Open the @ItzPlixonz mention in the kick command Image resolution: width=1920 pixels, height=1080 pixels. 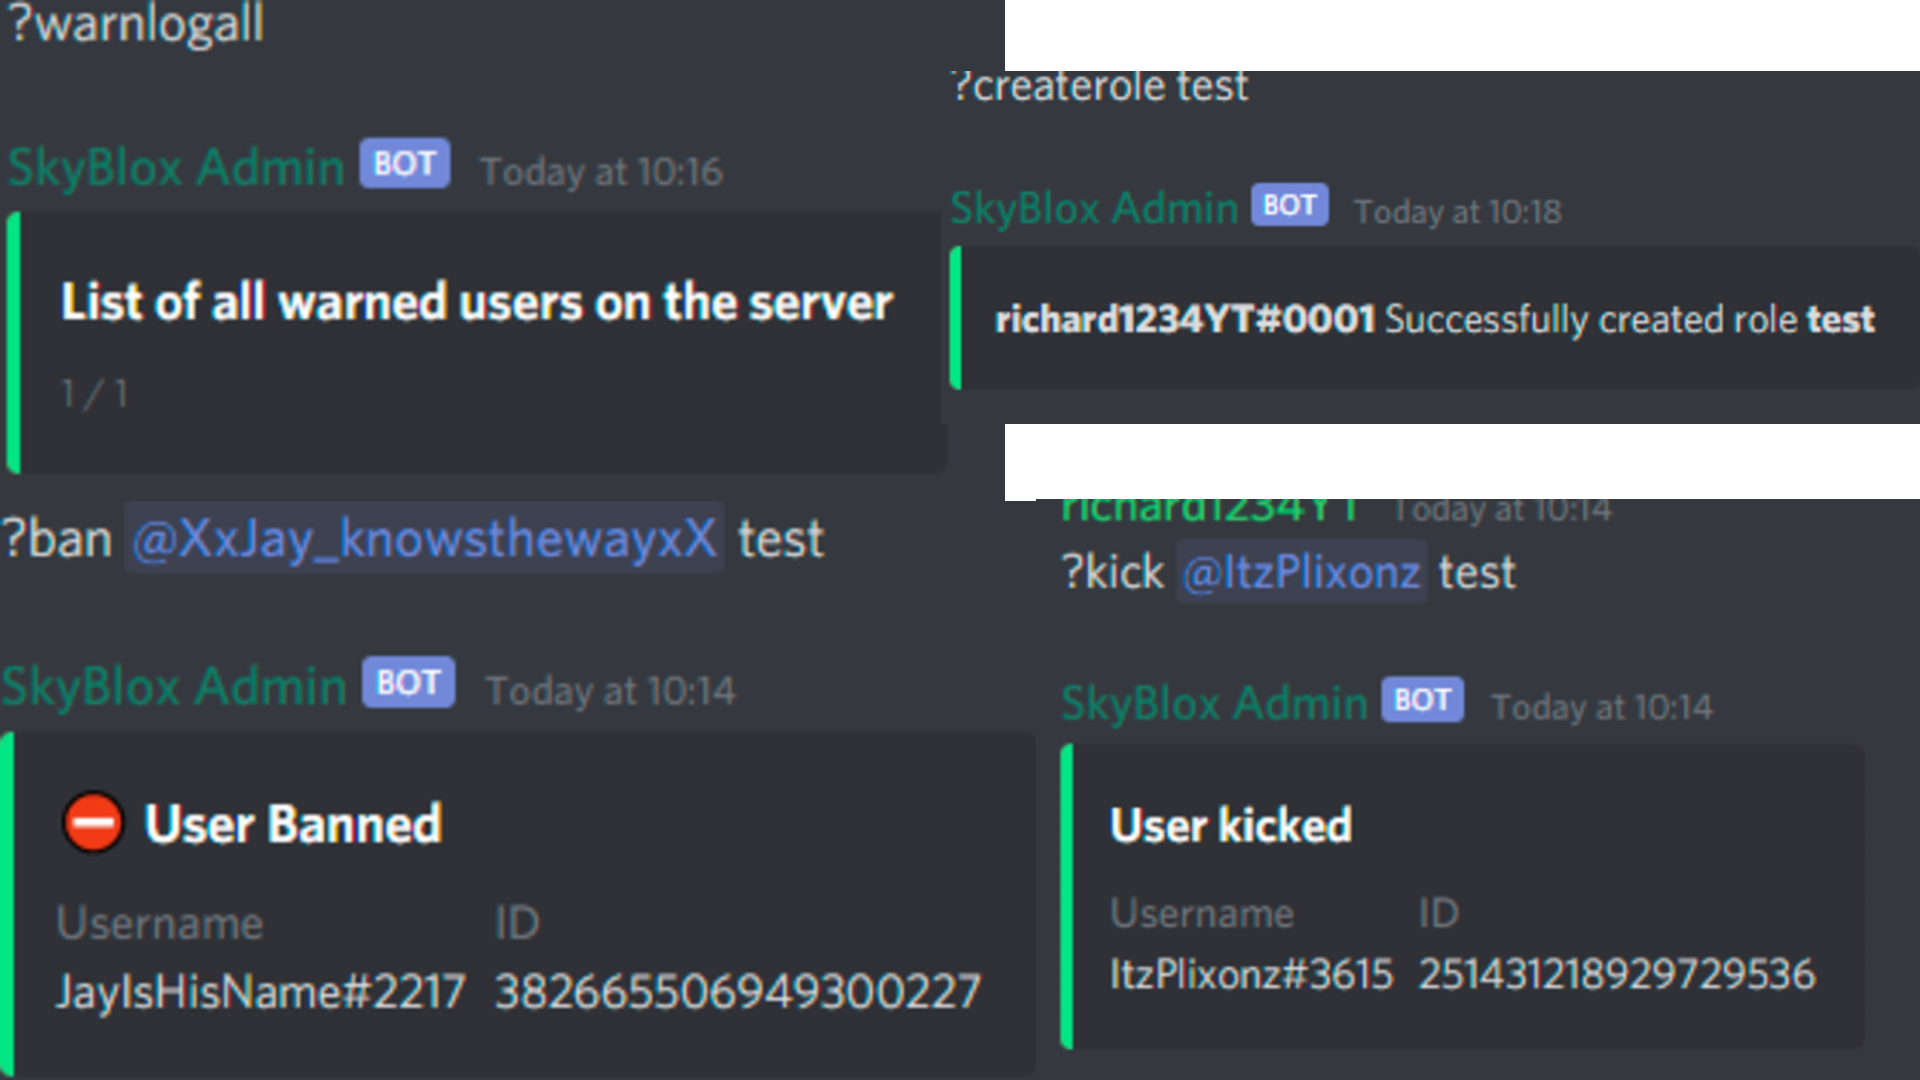click(1301, 572)
